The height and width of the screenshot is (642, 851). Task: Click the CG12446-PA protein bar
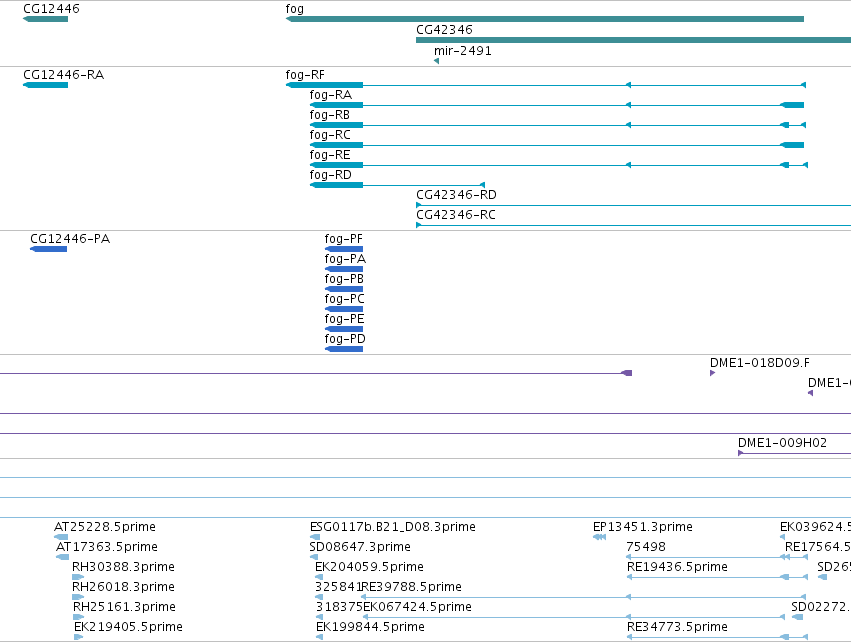click(48, 249)
